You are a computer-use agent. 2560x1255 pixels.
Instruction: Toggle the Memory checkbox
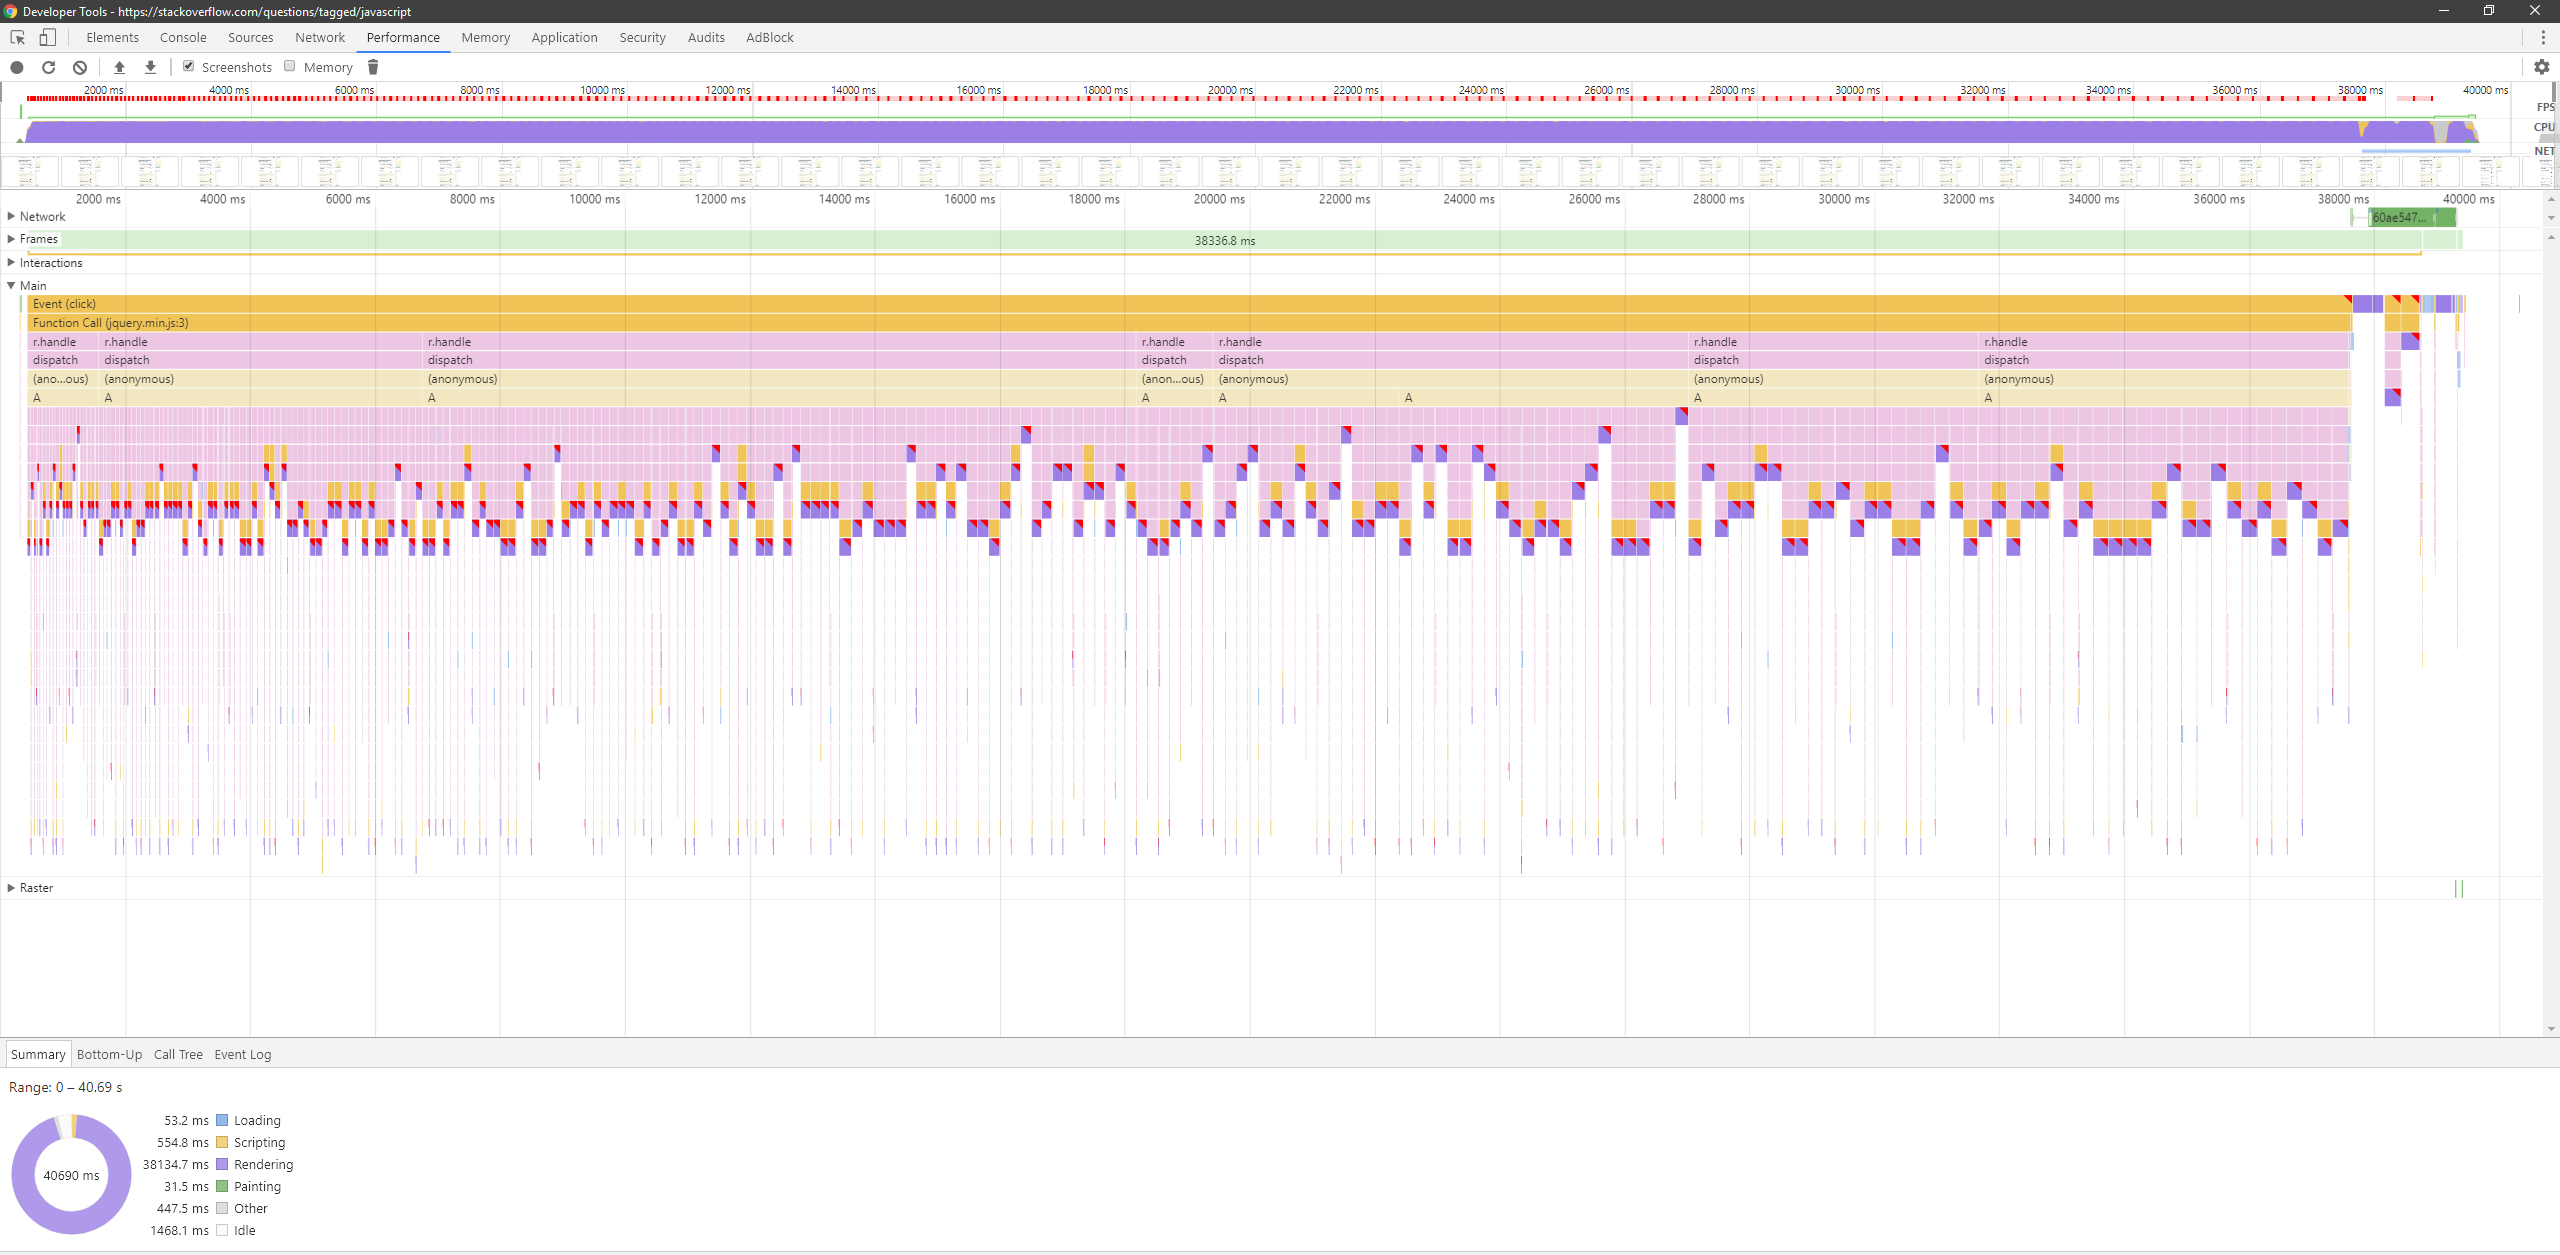(290, 66)
